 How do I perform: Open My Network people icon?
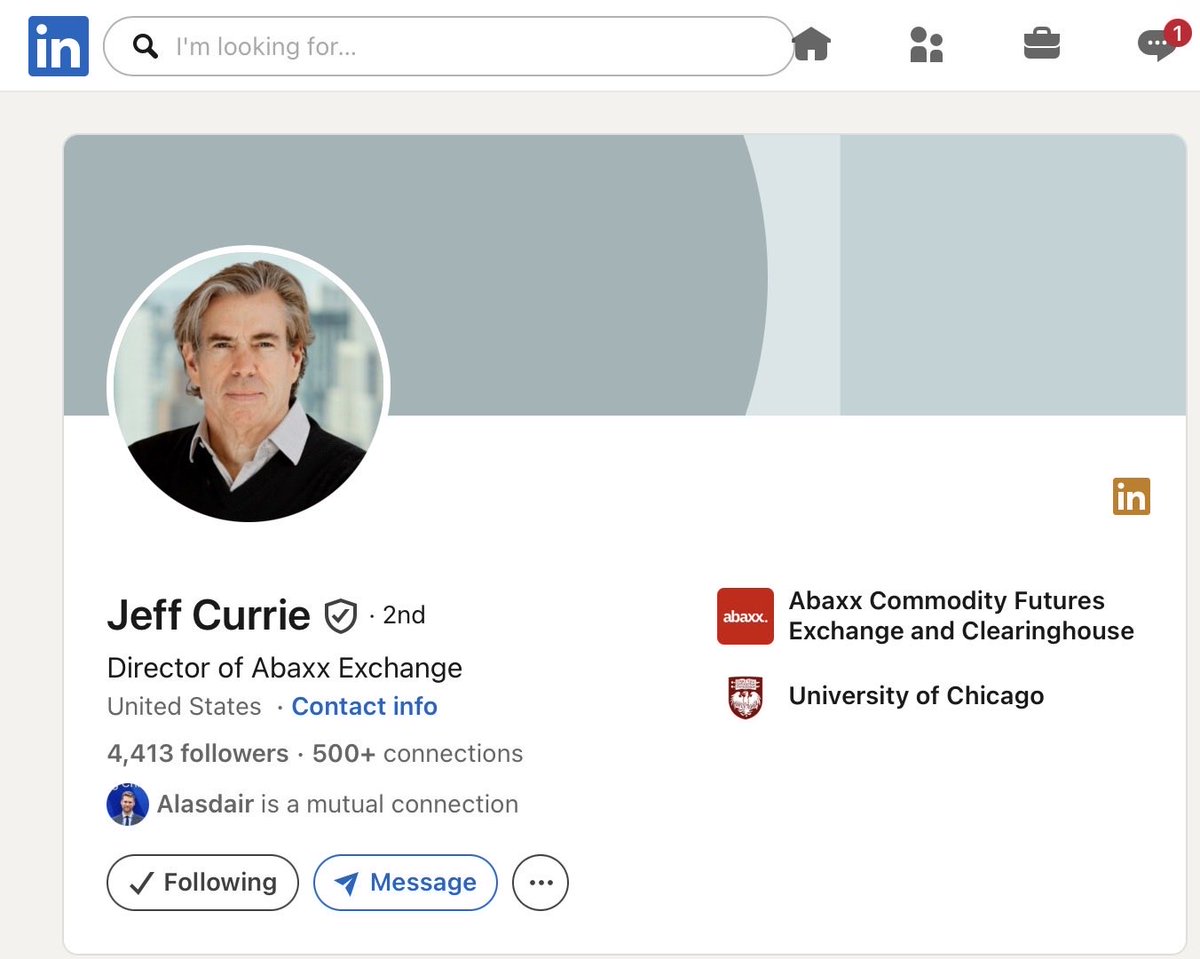[x=926, y=45]
